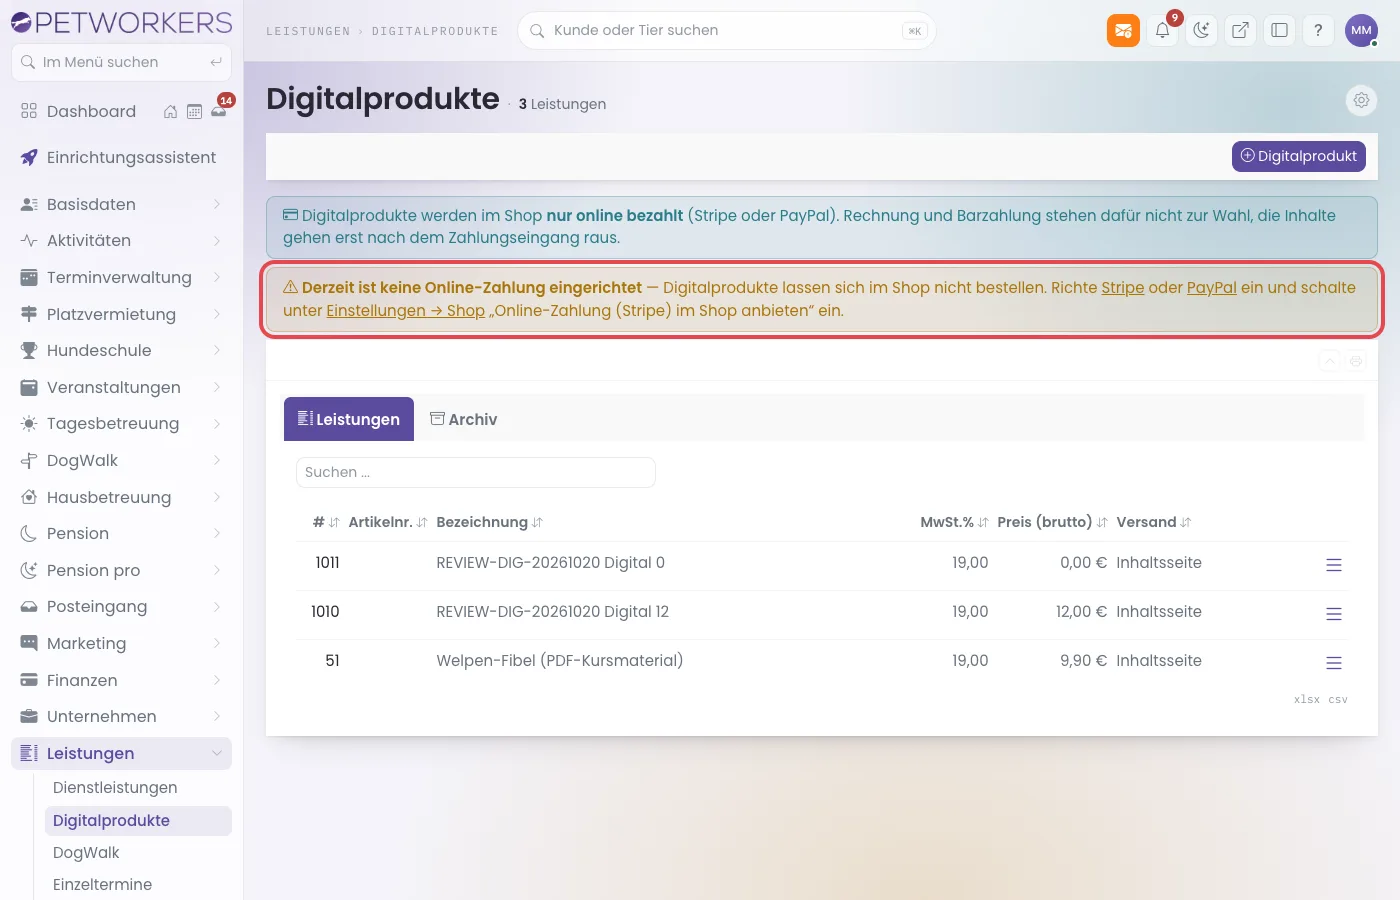Sort table by Versand column
This screenshot has width=1400, height=900.
coord(1154,522)
